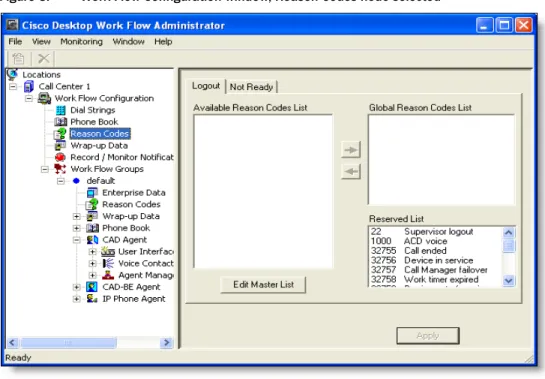Expand the User Interface node
Viewport: 545px width, 379px height.
[x=92, y=252]
